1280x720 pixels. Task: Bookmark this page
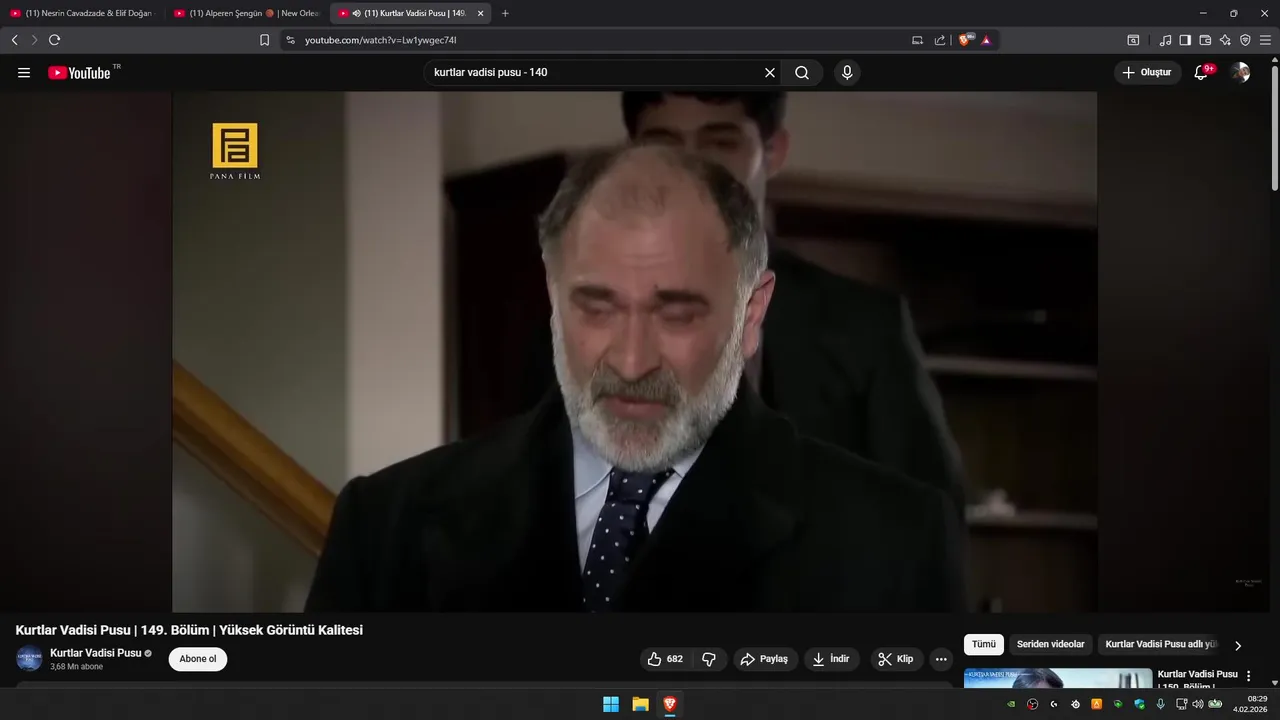[264, 40]
